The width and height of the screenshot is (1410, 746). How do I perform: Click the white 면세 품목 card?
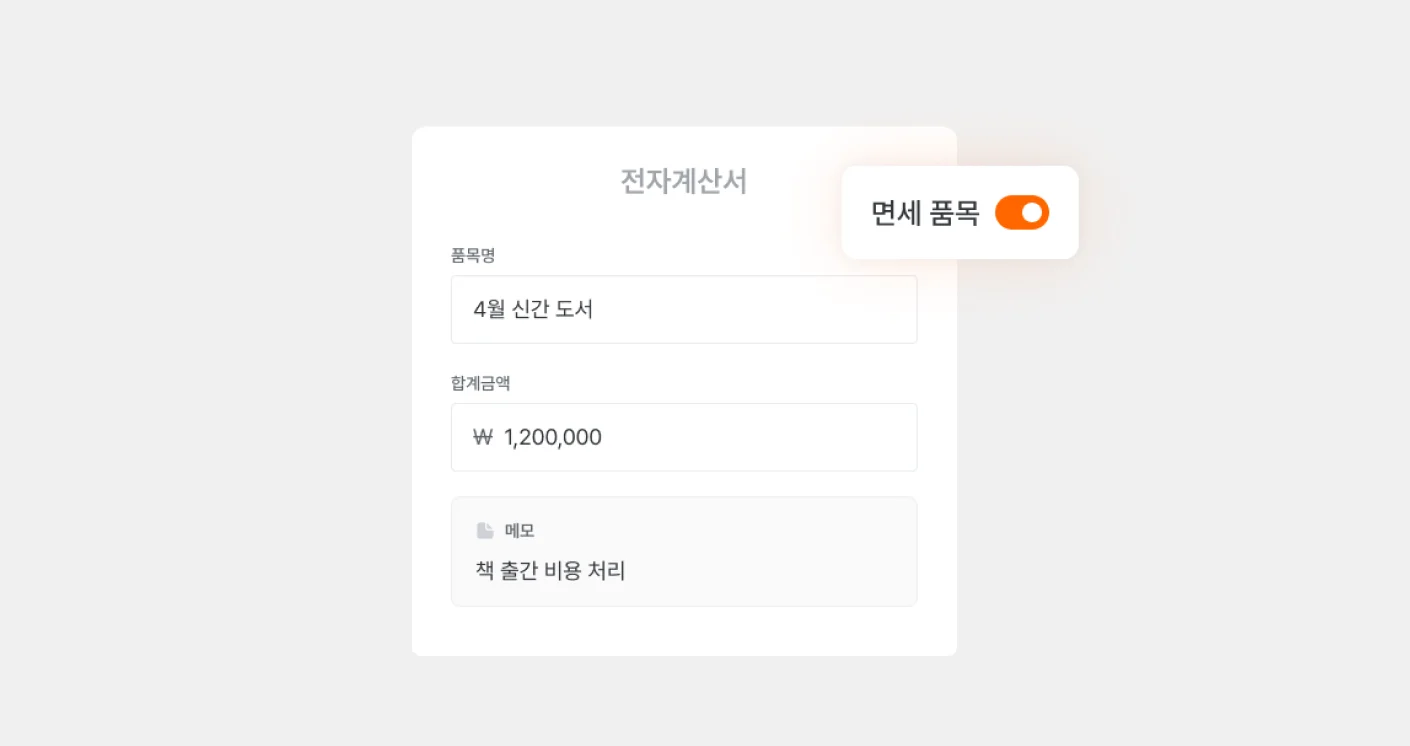[x=960, y=212]
